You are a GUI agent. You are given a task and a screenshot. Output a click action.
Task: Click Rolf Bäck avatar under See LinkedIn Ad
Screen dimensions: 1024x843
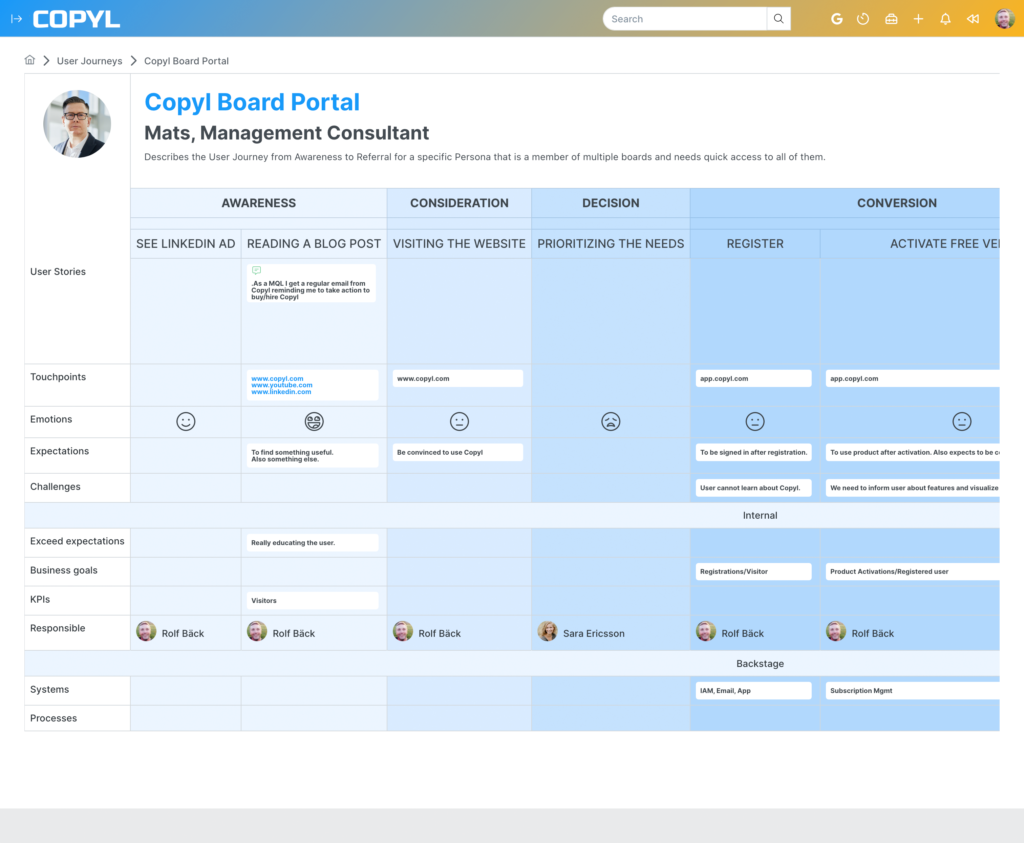[x=146, y=631]
